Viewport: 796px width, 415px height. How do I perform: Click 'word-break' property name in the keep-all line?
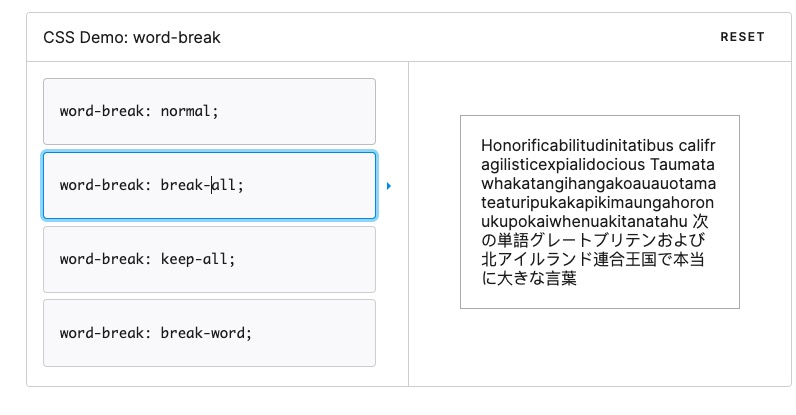coord(101,259)
